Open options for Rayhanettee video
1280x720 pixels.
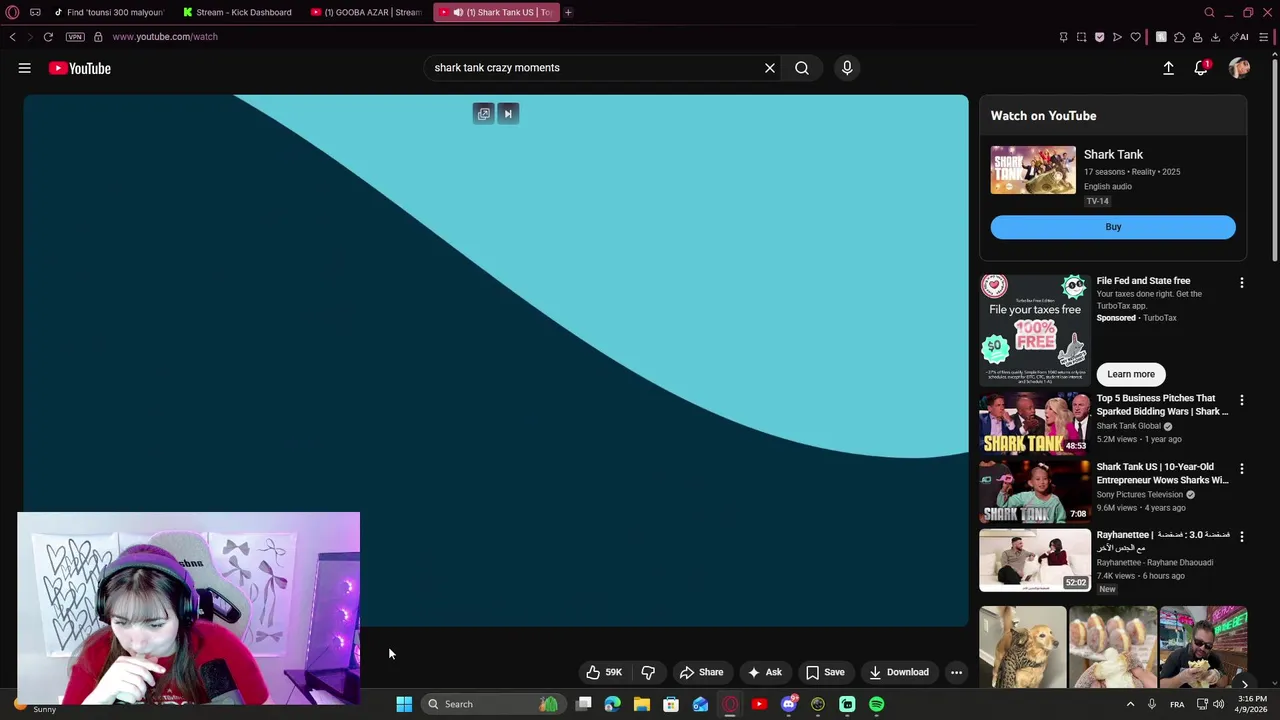1242,536
